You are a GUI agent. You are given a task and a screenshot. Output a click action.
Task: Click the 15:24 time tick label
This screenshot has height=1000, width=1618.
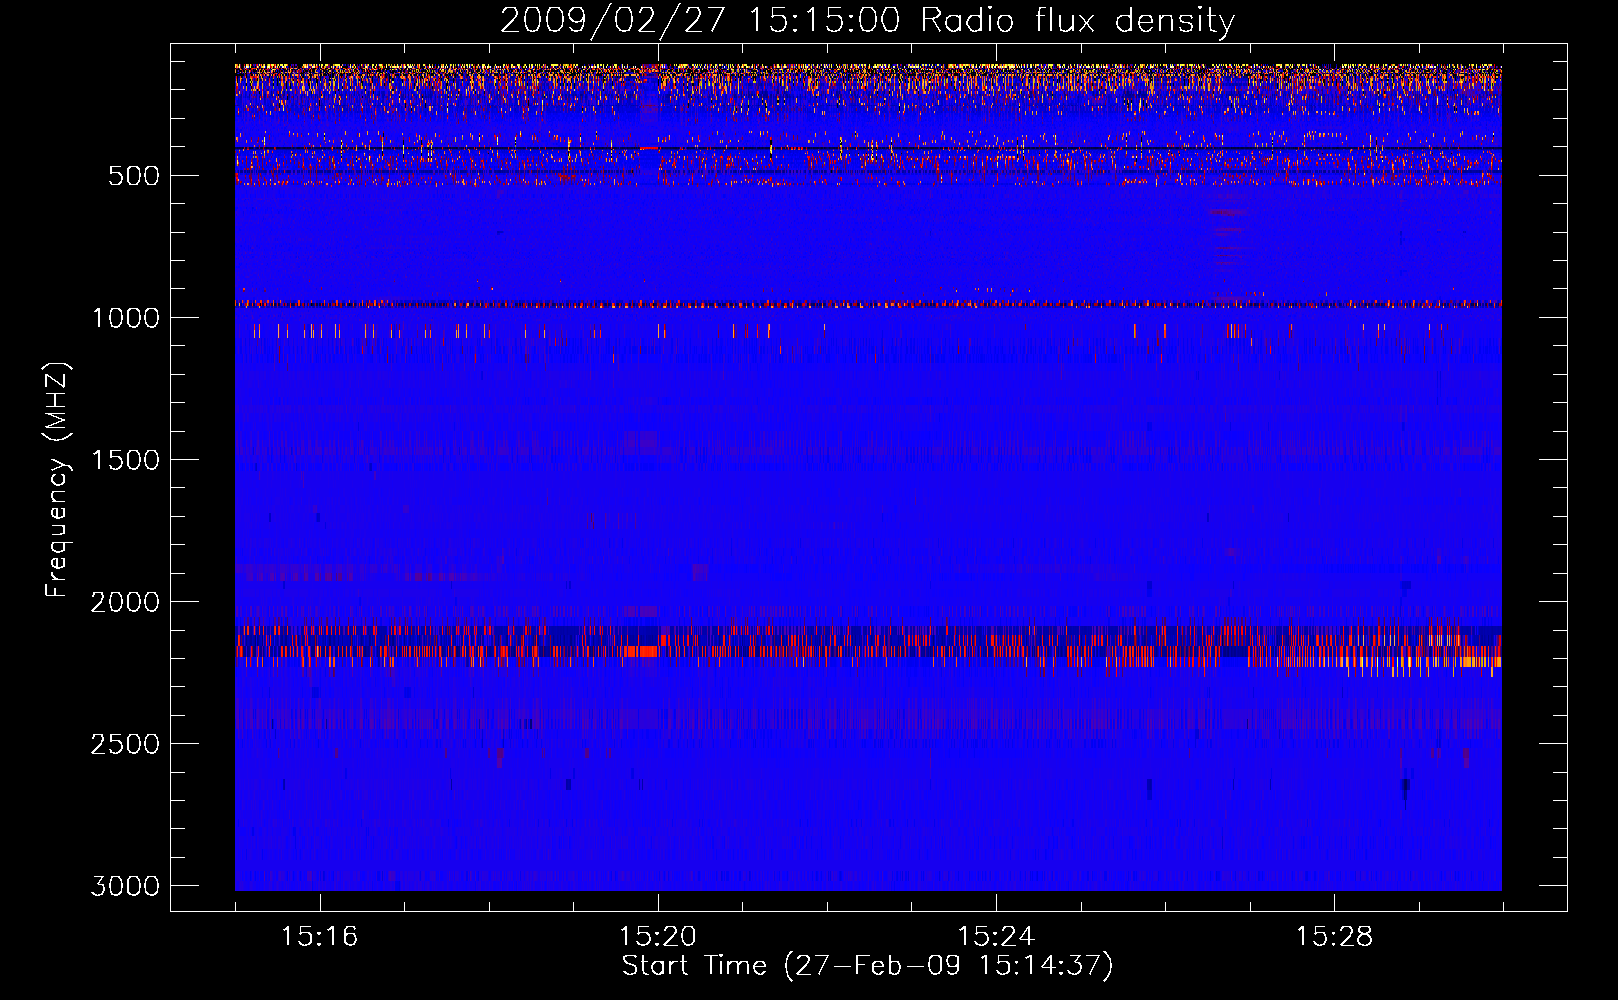(x=996, y=937)
